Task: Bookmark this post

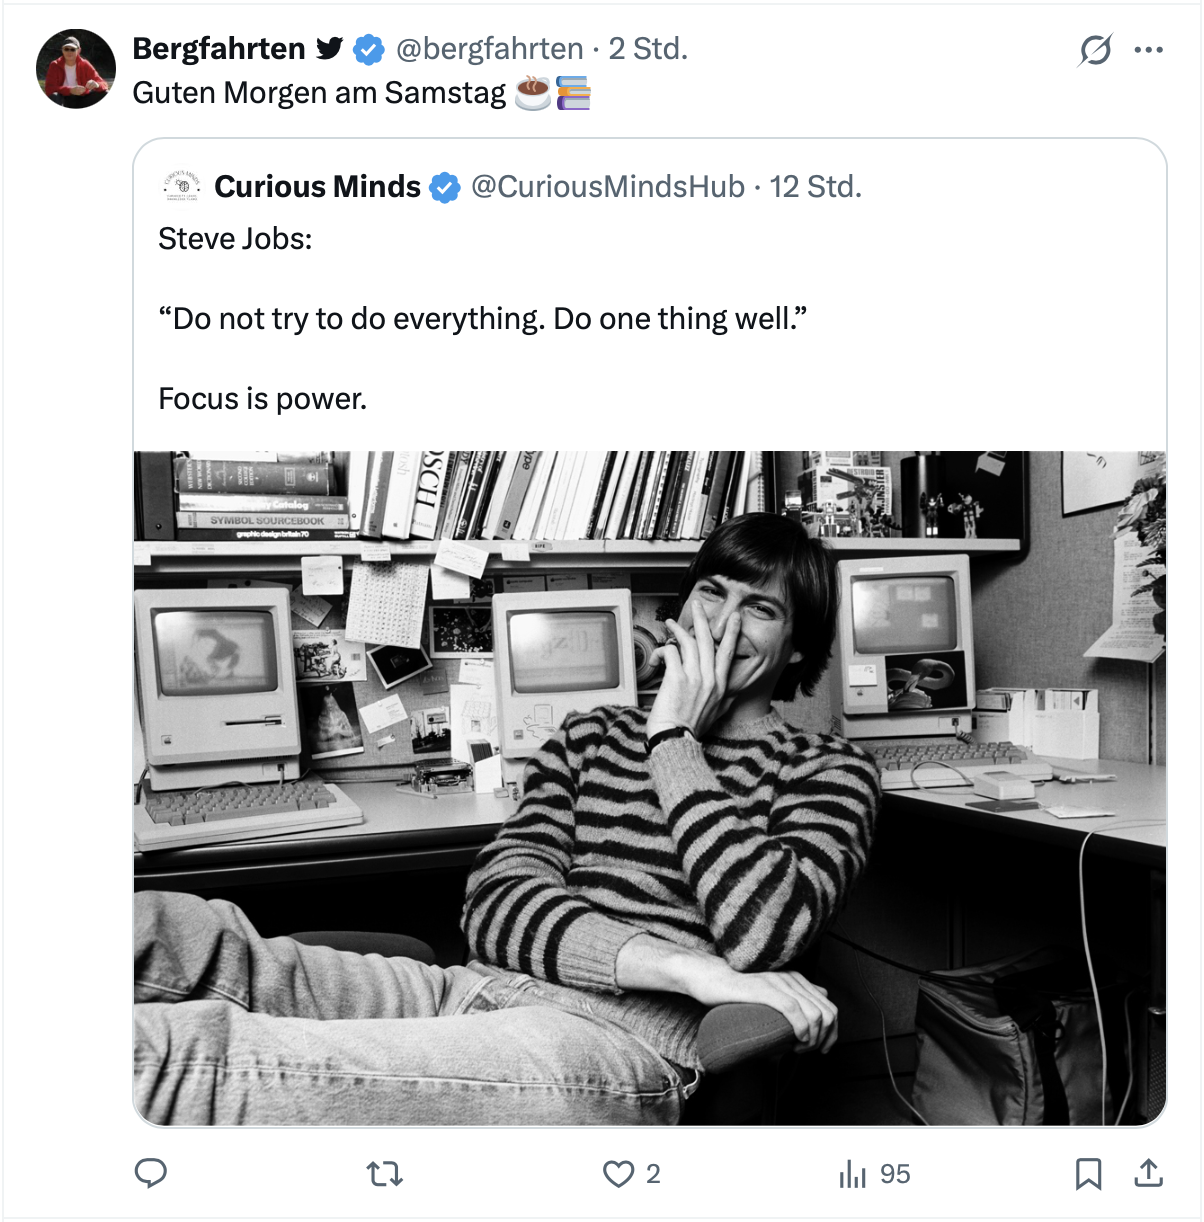Action: 1088,1173
